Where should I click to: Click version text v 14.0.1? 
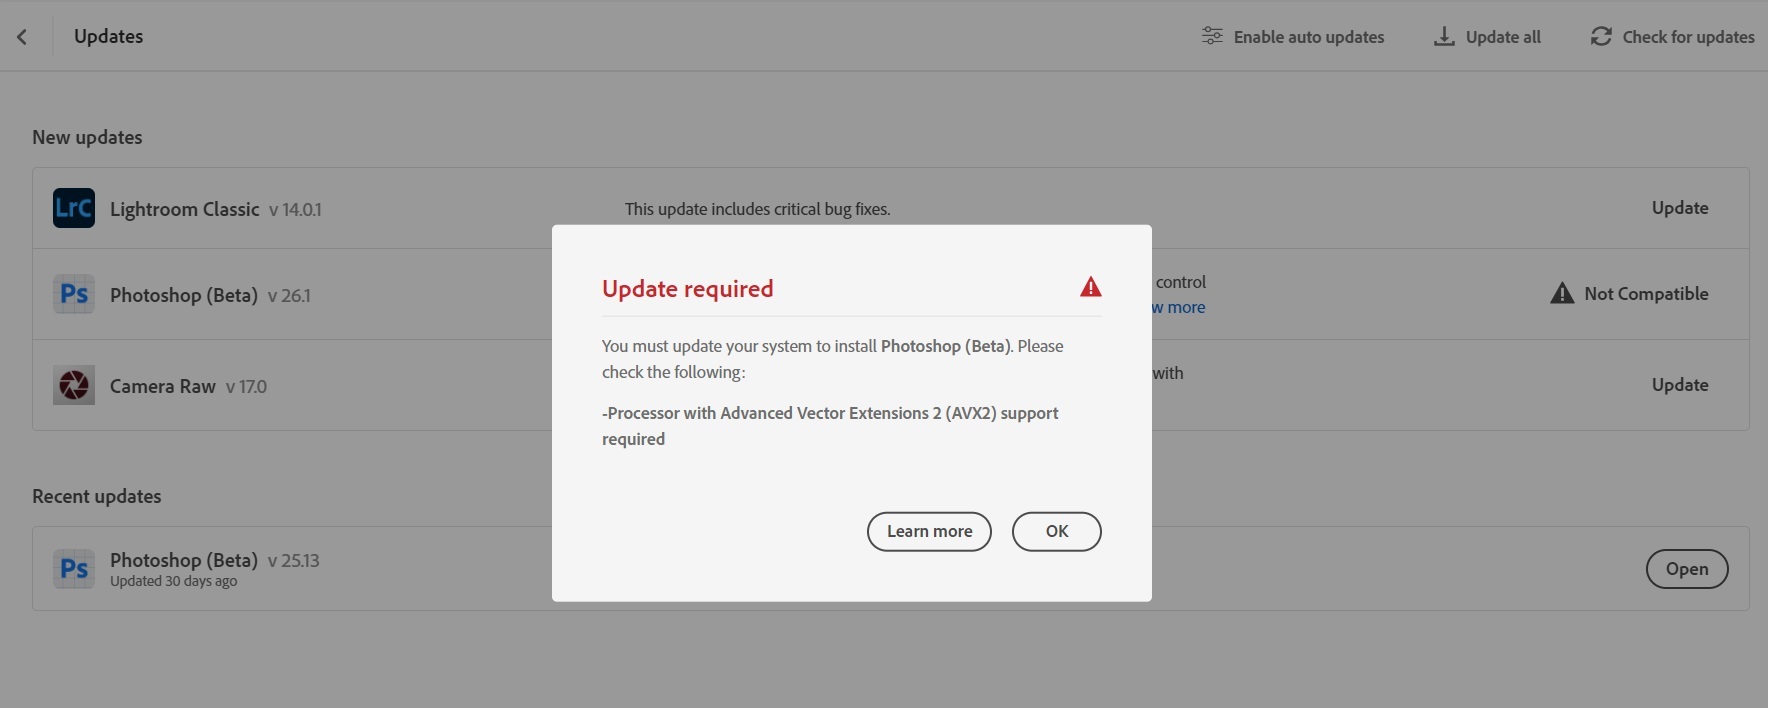tap(295, 210)
